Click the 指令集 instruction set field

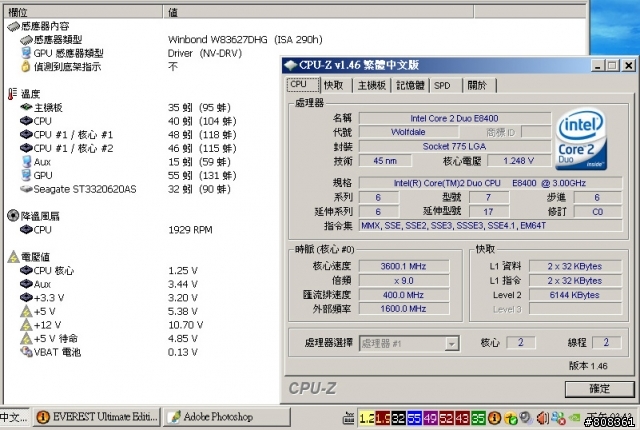click(x=491, y=226)
